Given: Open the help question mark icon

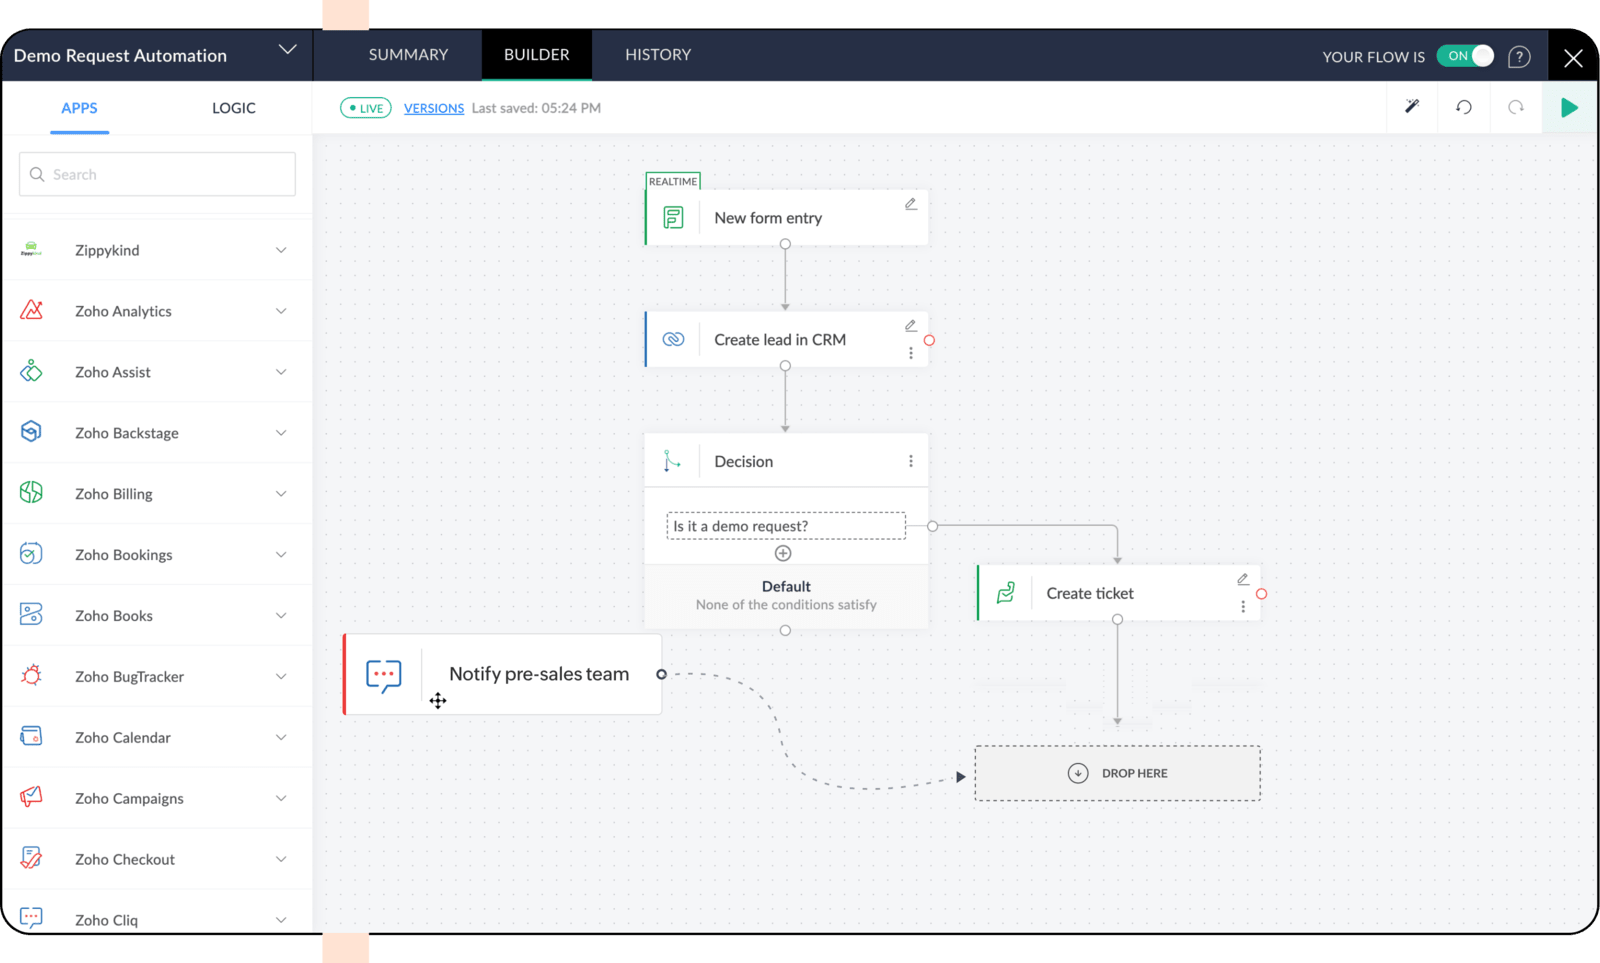Looking at the screenshot, I should (1519, 57).
